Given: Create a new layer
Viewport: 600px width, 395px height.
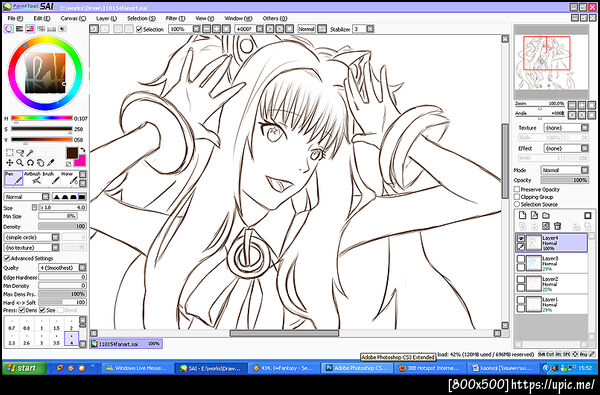Looking at the screenshot, I should click(x=523, y=215).
